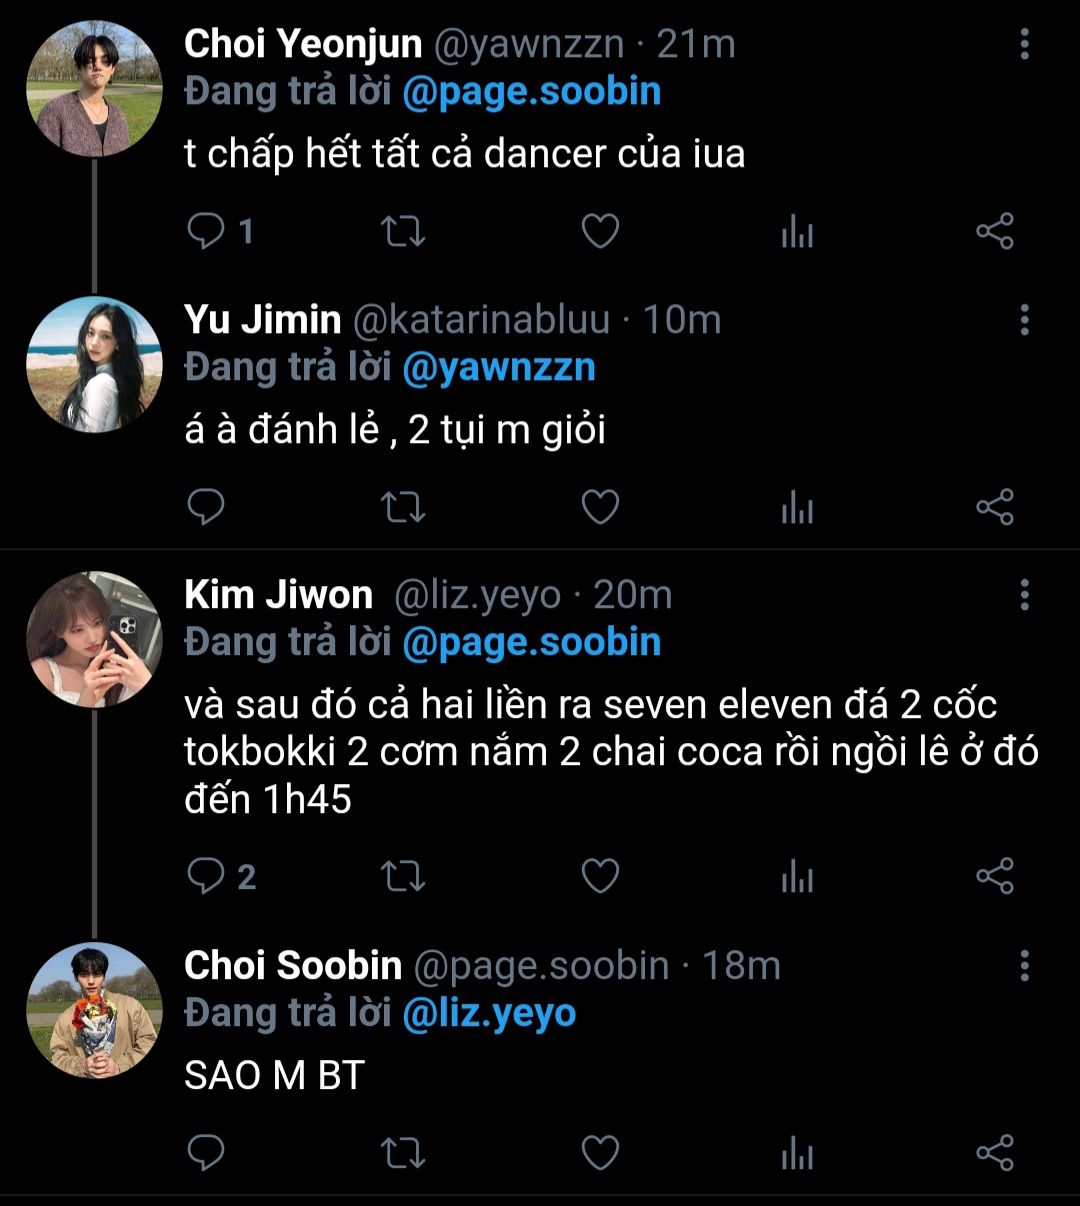Open the tweet text 'SAO M BT'
This screenshot has width=1080, height=1206.
click(274, 1075)
